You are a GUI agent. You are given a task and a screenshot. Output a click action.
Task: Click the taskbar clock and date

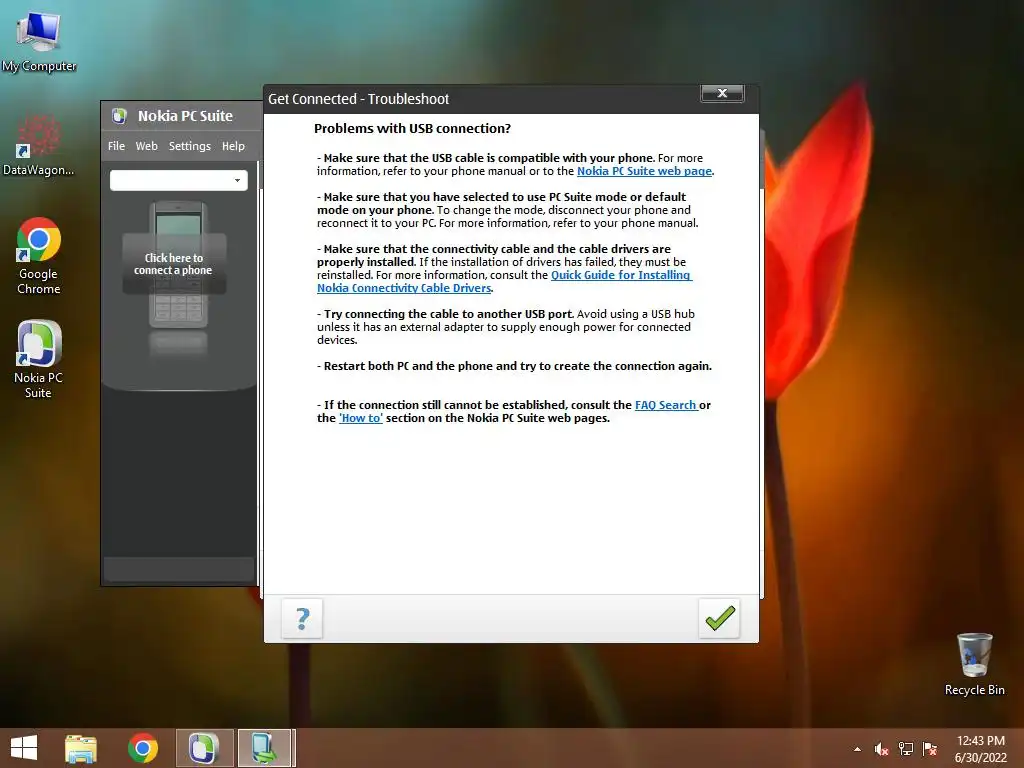point(980,749)
